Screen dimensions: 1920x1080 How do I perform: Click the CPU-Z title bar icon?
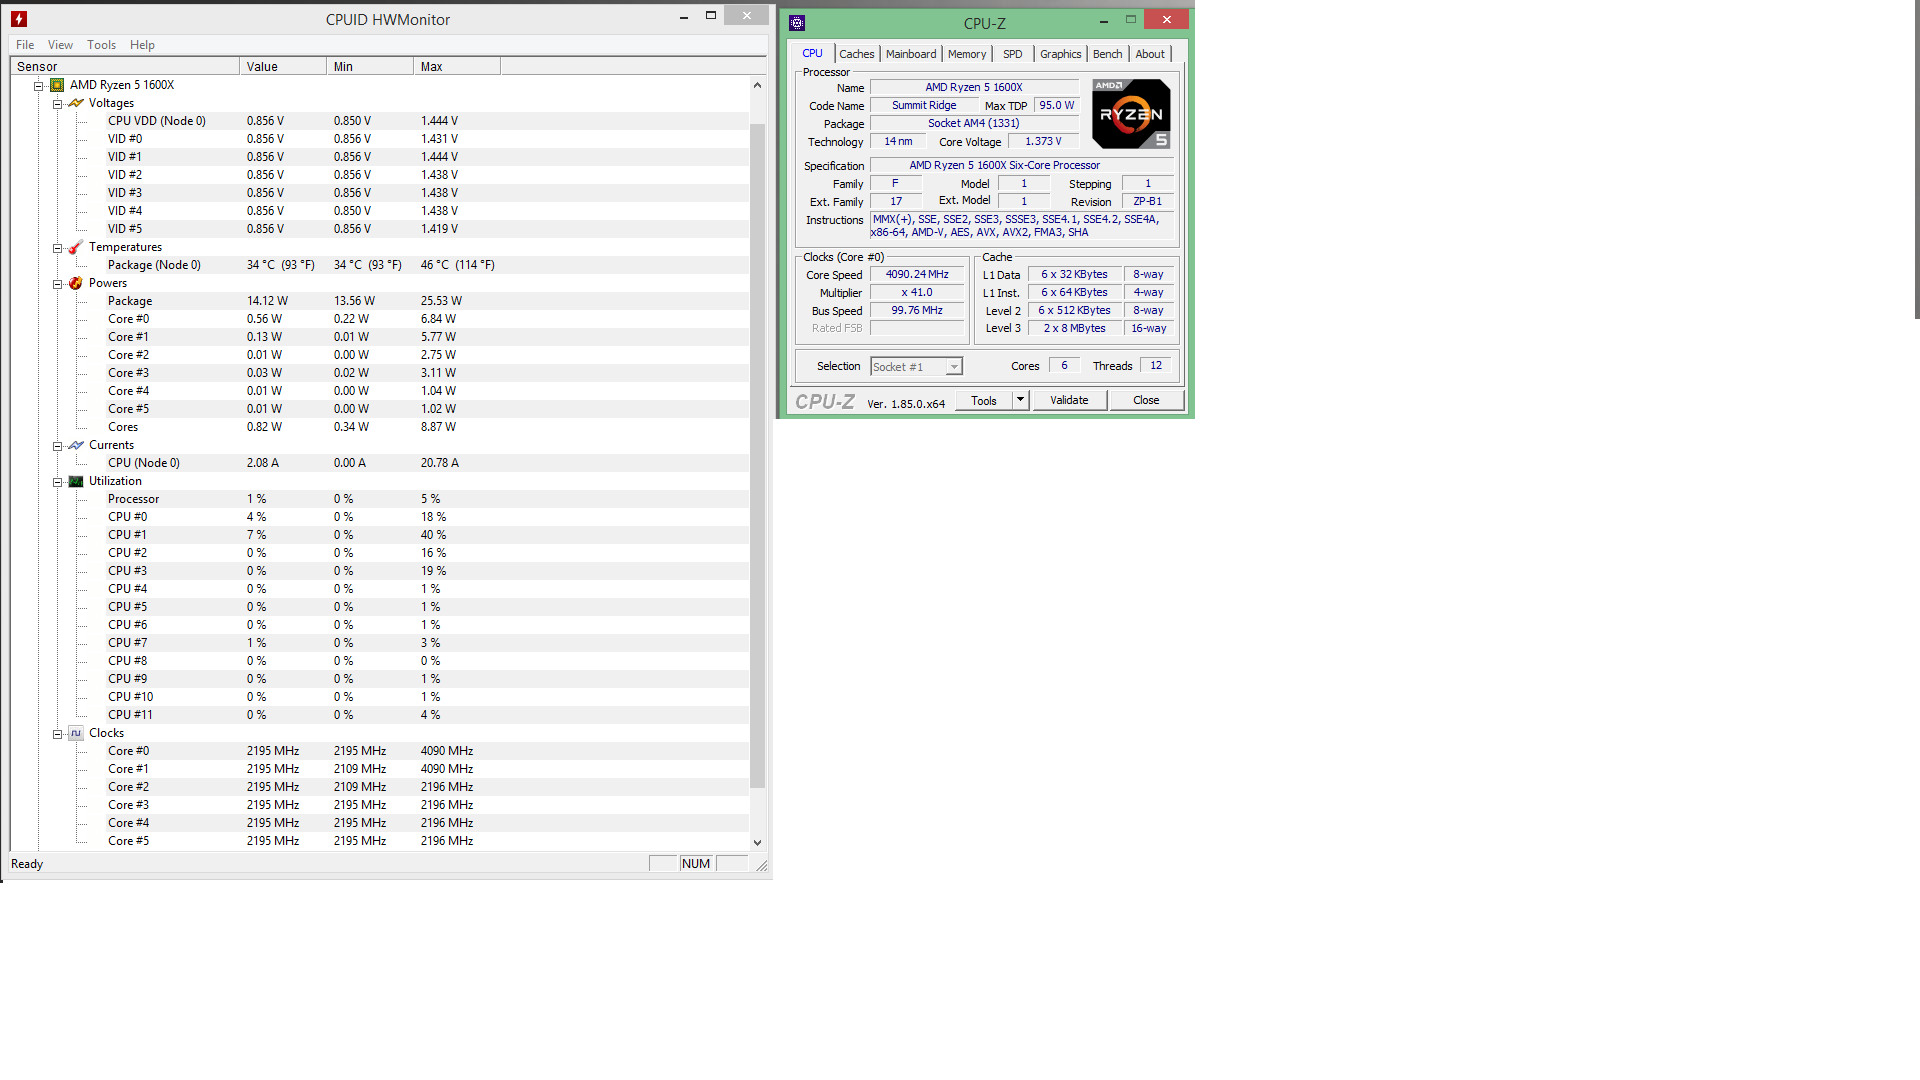pos(797,23)
